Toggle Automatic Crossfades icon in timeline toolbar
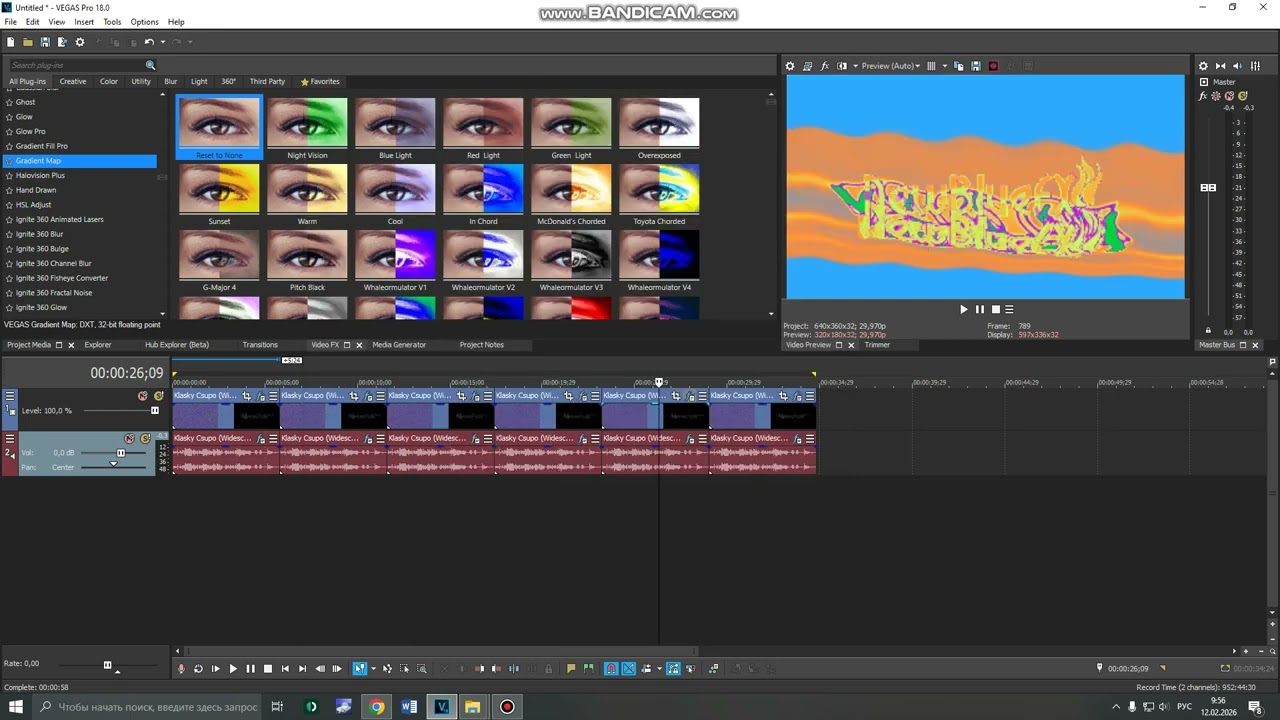This screenshot has height=720, width=1280. click(x=629, y=669)
